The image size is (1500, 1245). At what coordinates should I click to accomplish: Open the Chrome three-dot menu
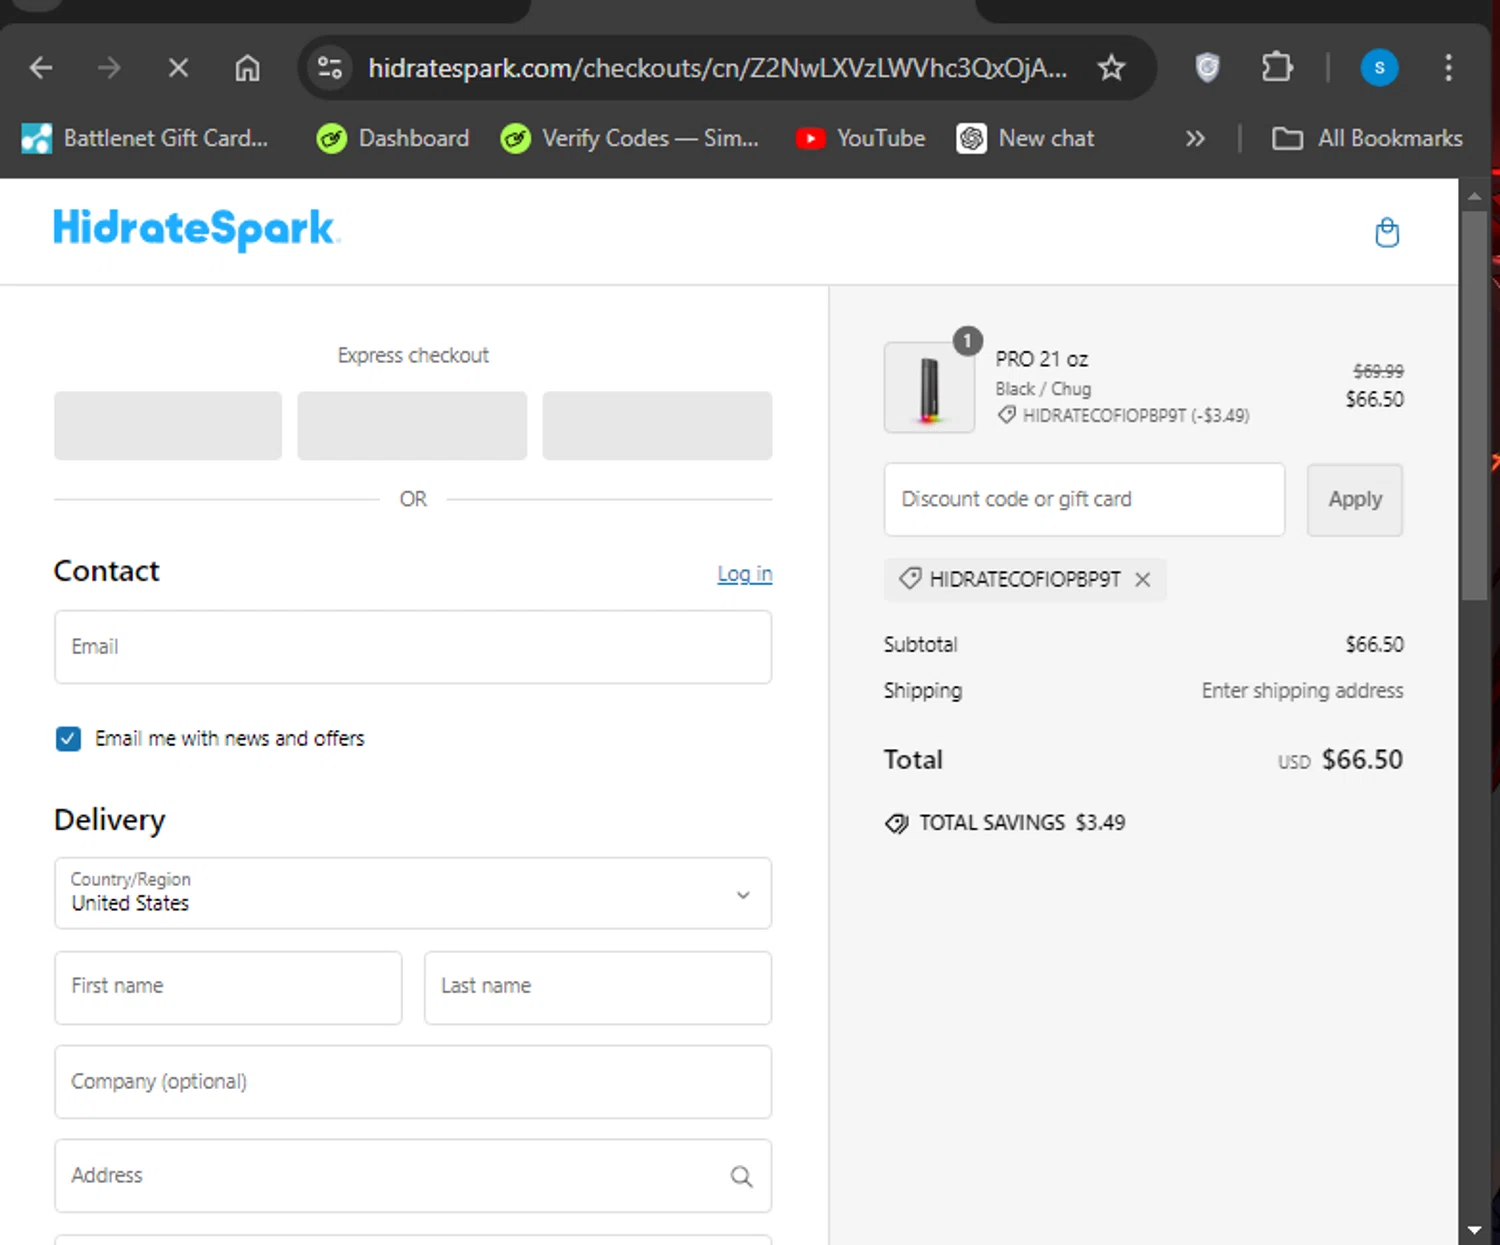pyautogui.click(x=1448, y=68)
